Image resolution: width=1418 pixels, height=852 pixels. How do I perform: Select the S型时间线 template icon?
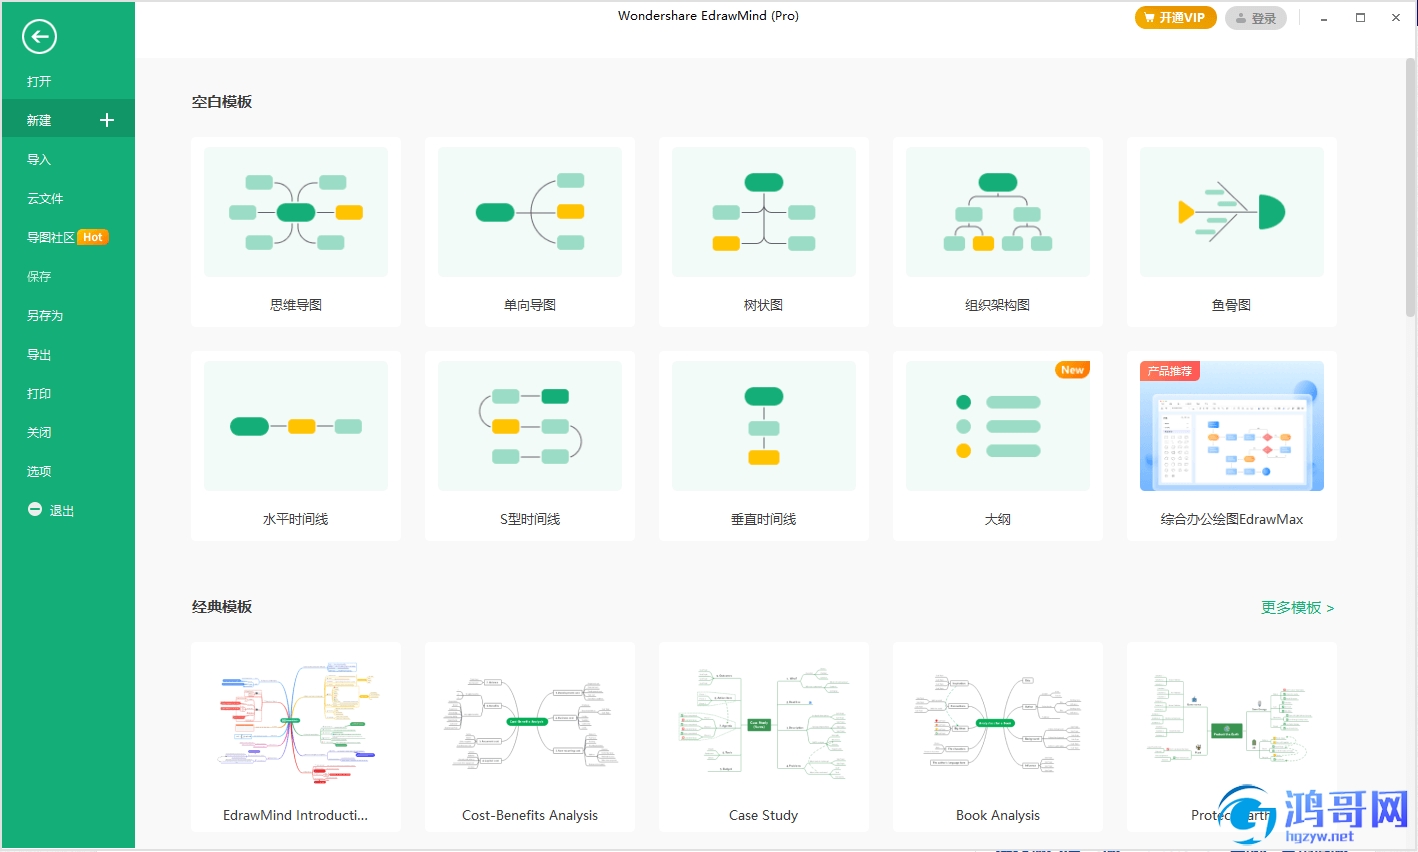click(530, 426)
